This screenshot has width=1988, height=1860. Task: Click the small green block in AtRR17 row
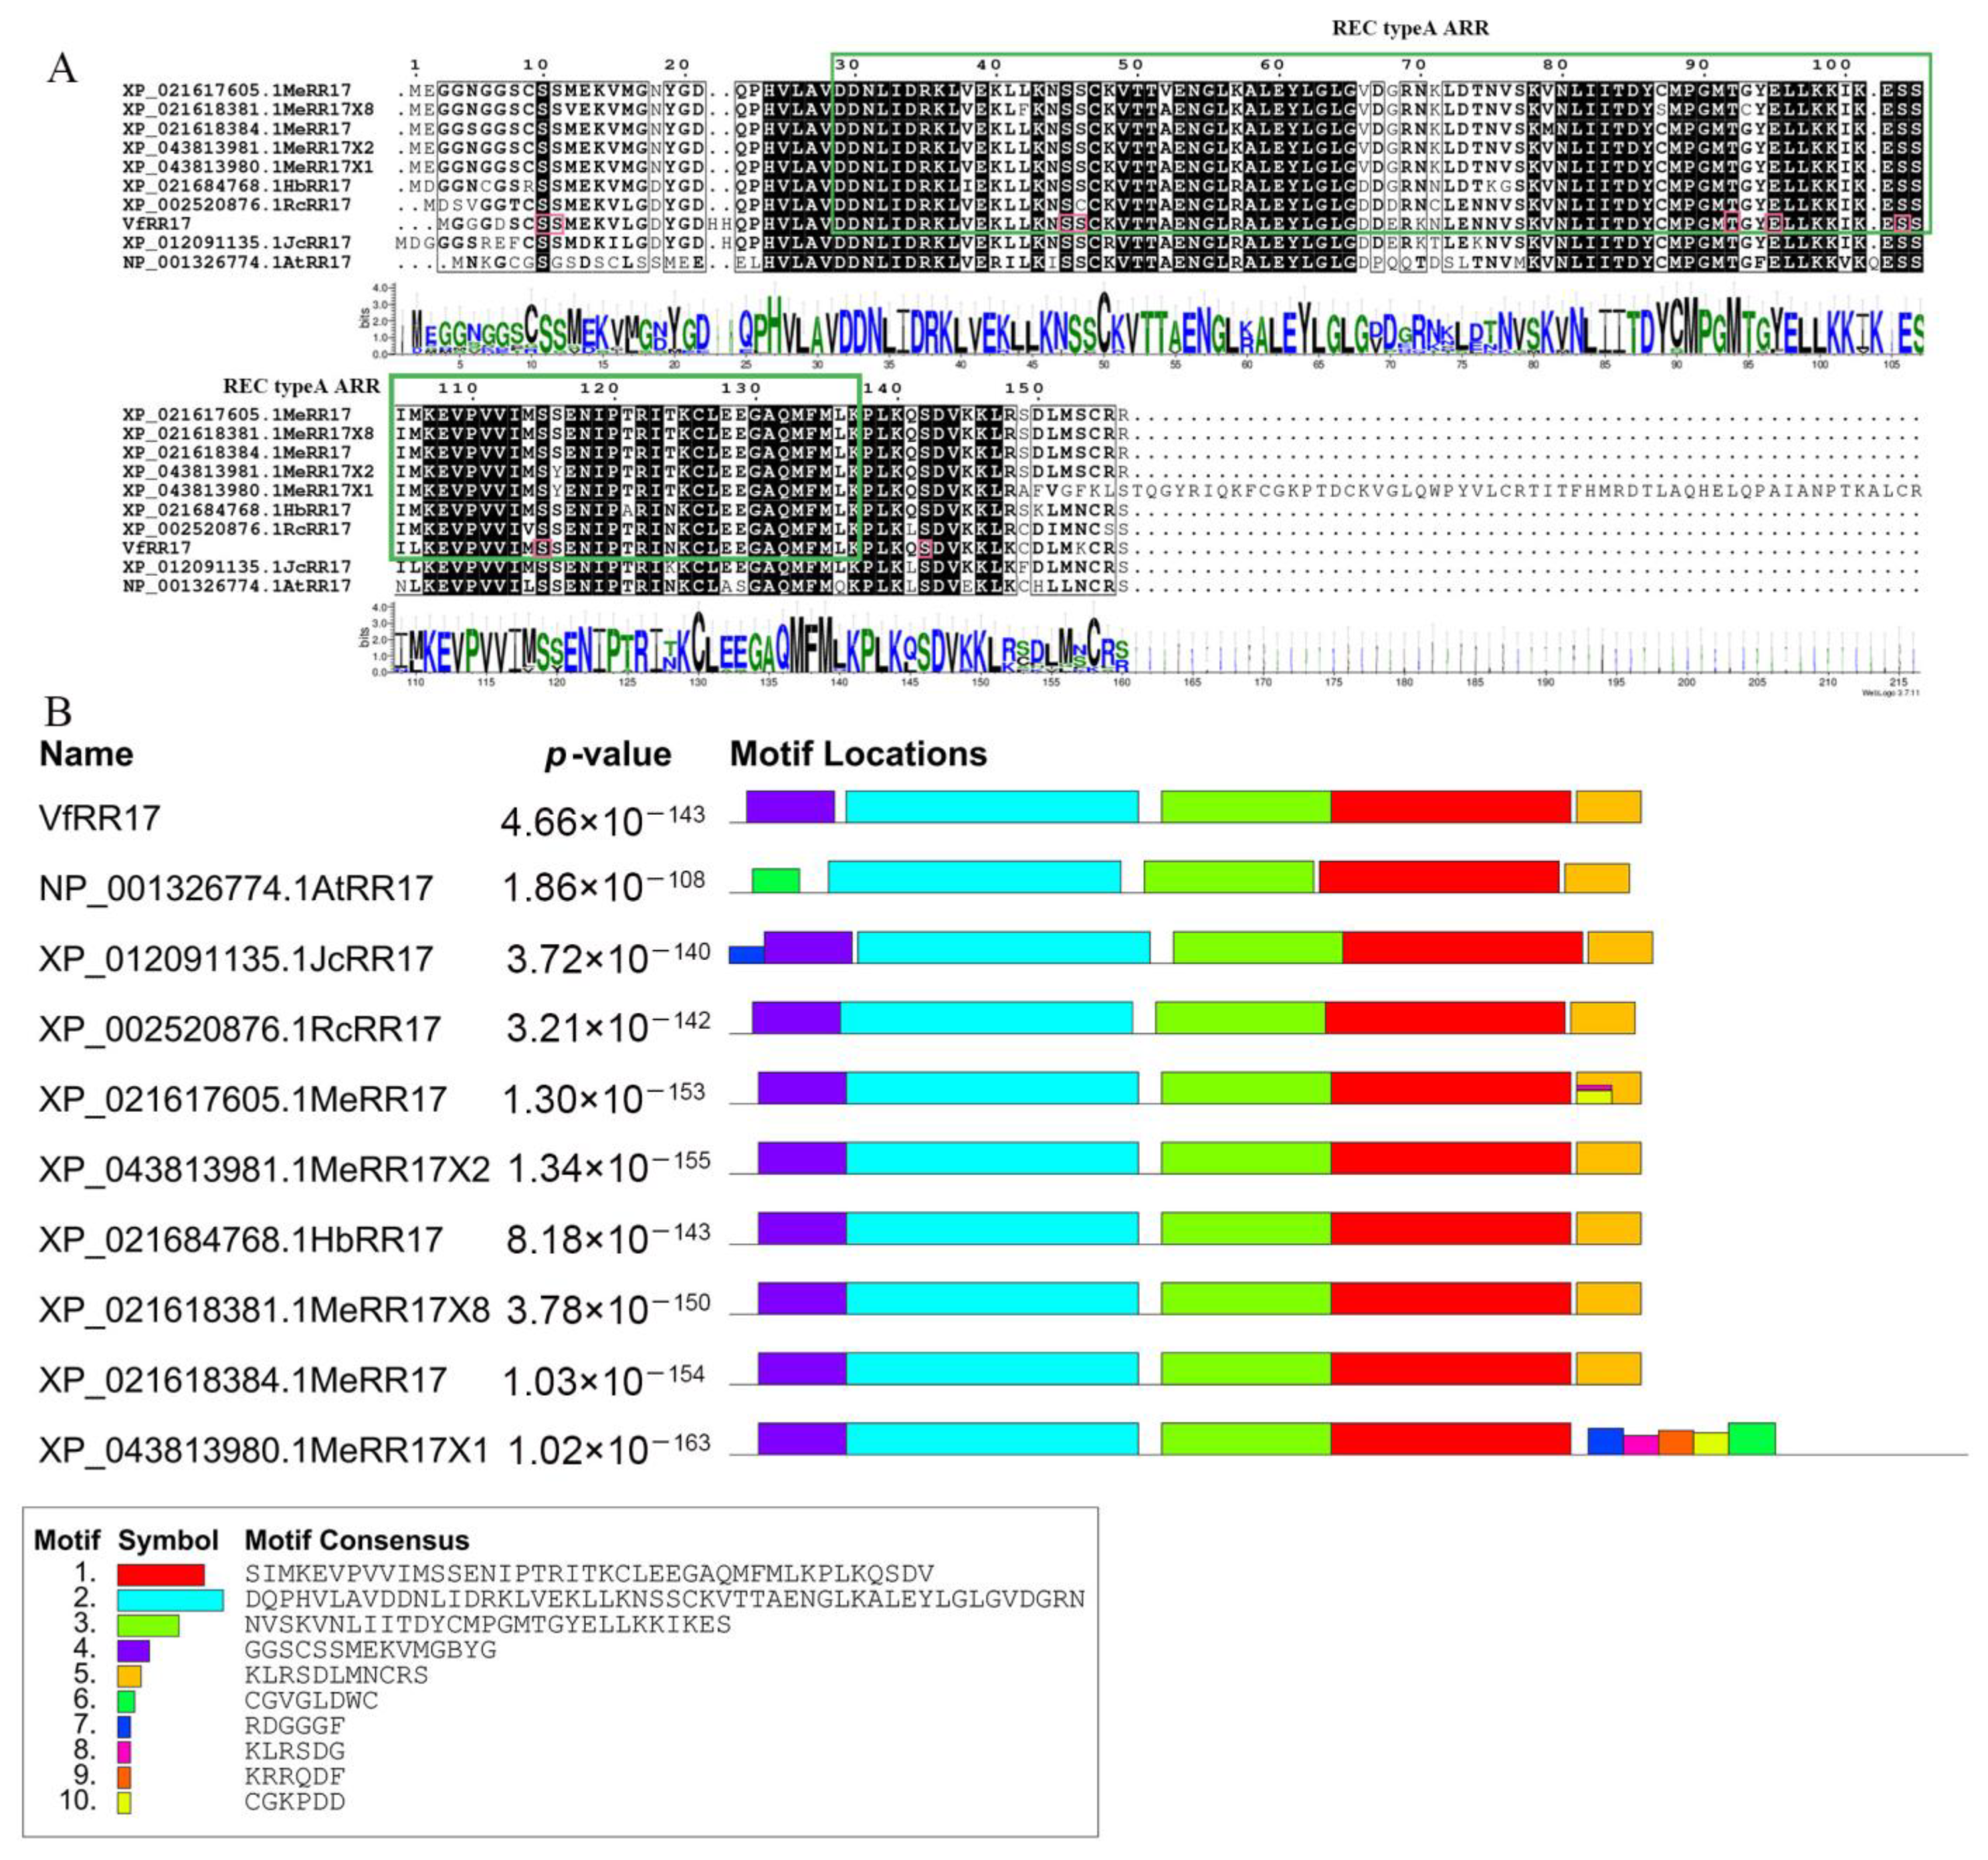tap(775, 880)
